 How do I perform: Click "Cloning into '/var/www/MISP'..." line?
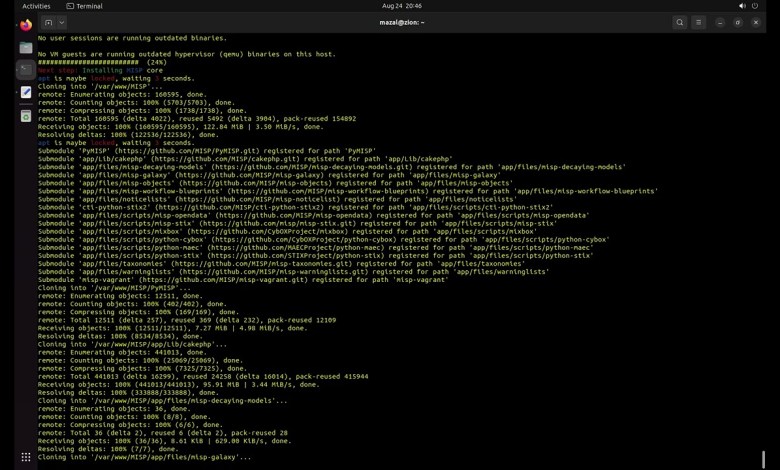coord(100,87)
